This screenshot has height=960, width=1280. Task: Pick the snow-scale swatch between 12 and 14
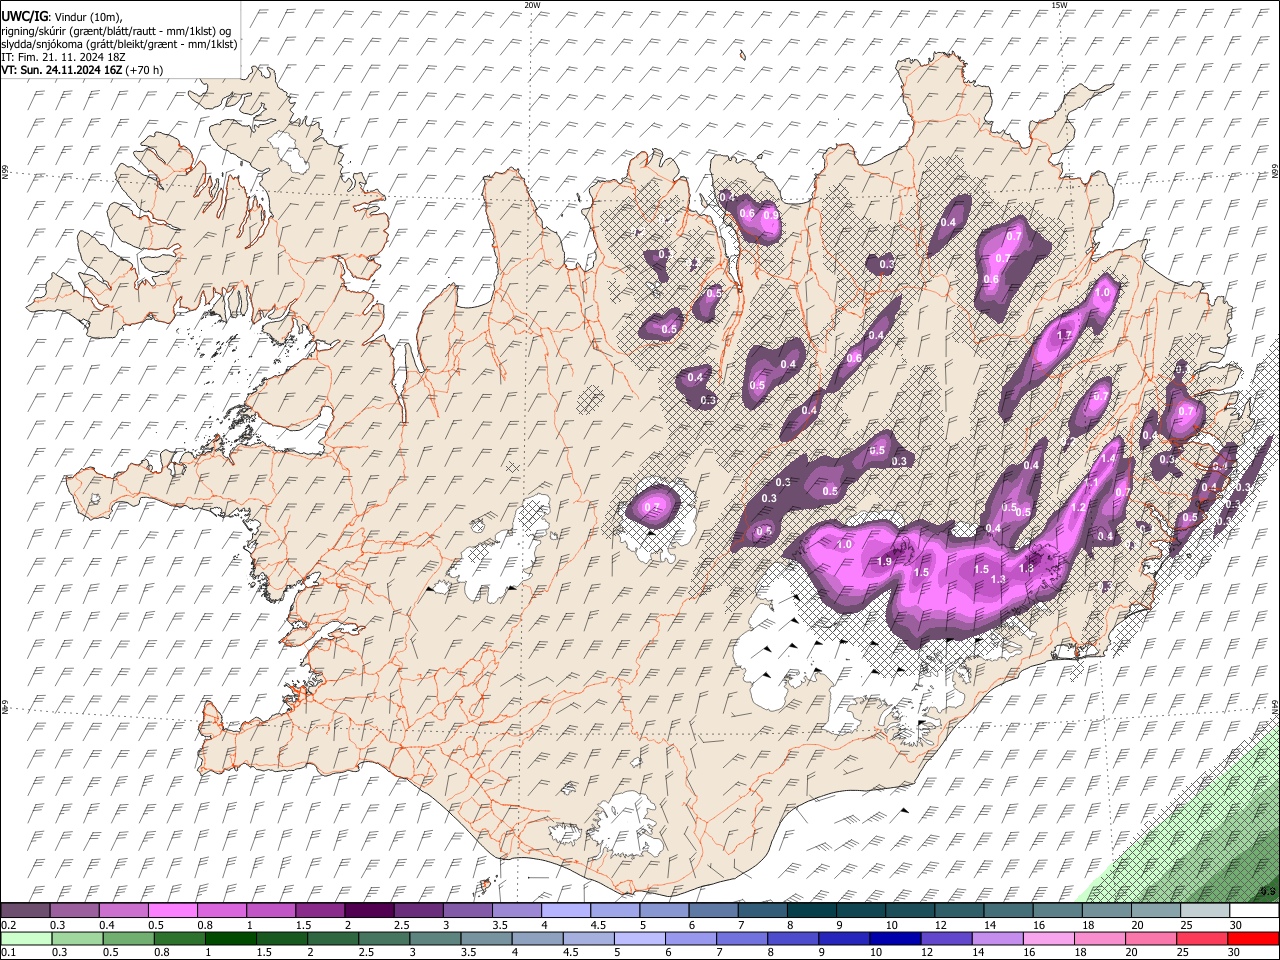(x=961, y=911)
